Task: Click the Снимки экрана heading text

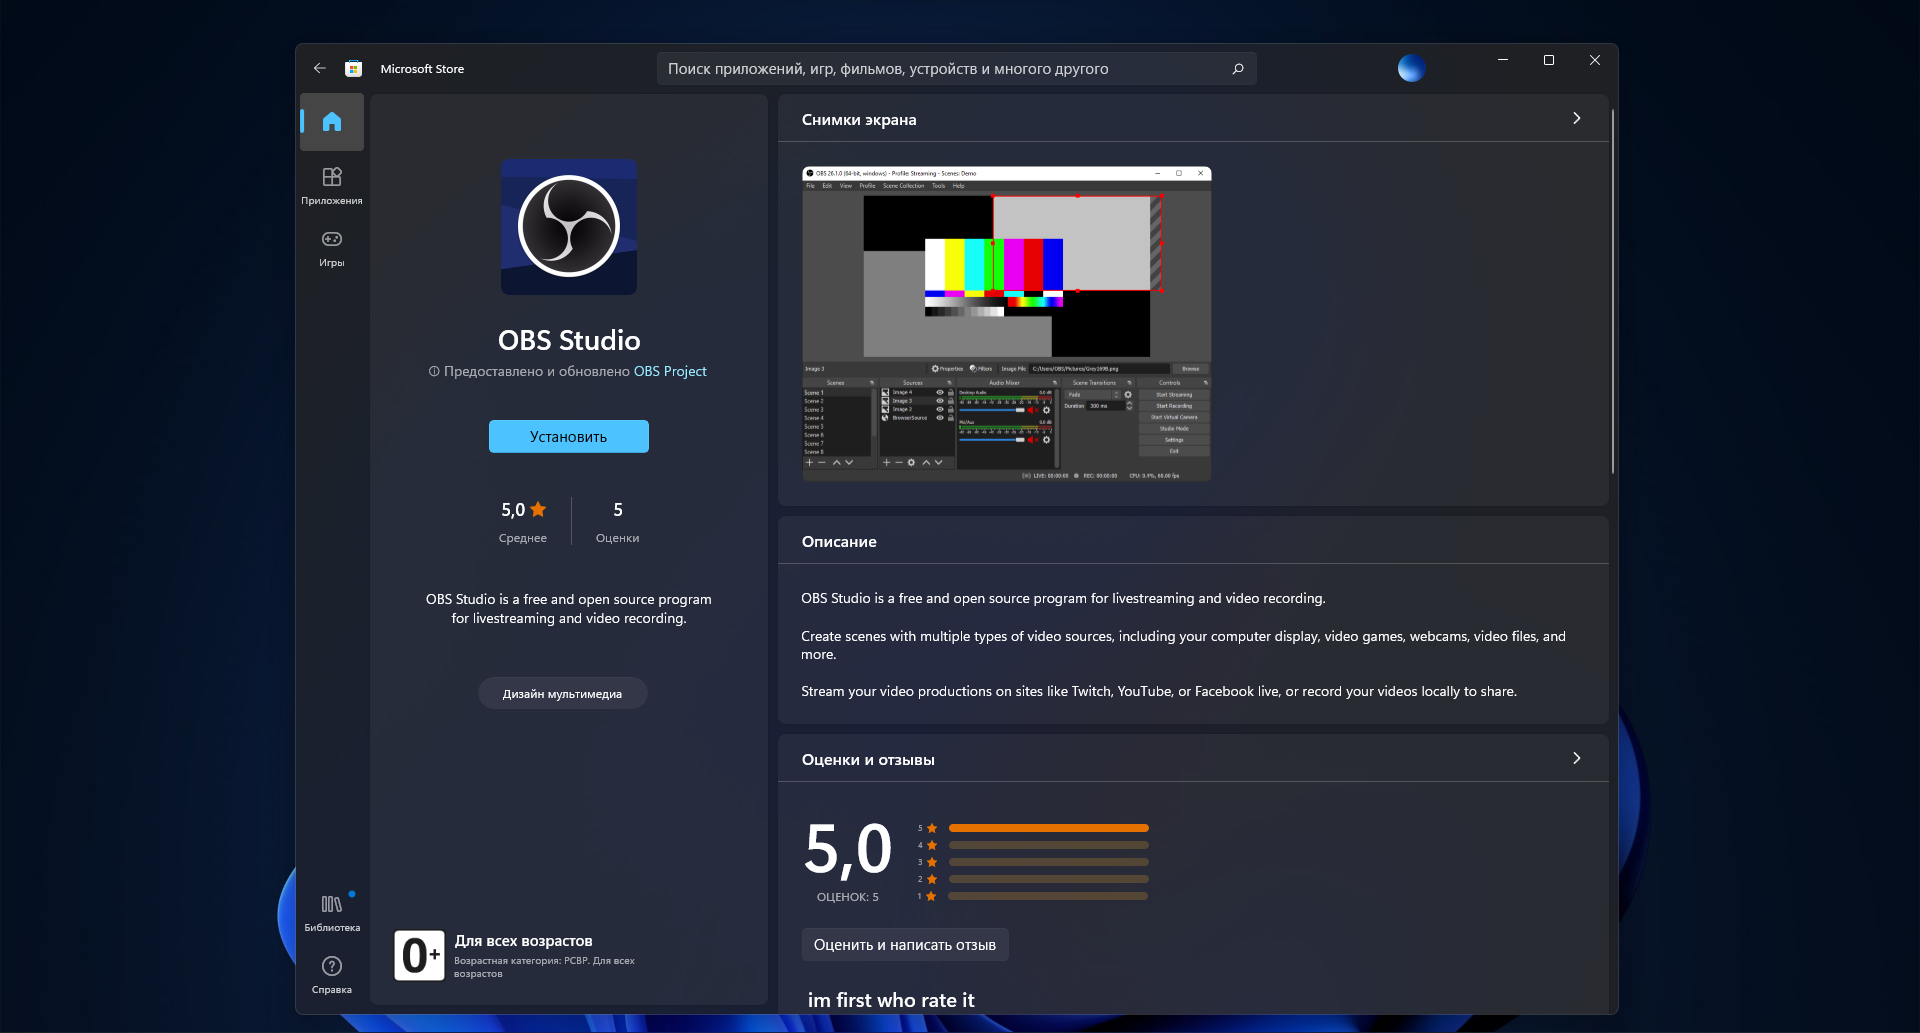Action: [859, 119]
